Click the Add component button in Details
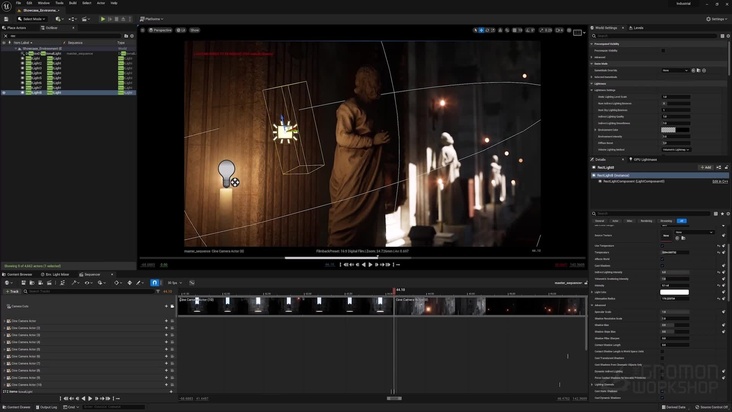Viewport: 732px width, 412px height. pyautogui.click(x=705, y=168)
